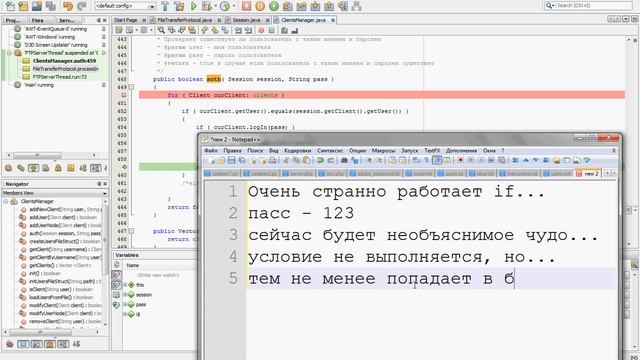The width and height of the screenshot is (640, 360).
Task: Expand the FTPServerThread suspended thread node
Action: (x=9, y=53)
